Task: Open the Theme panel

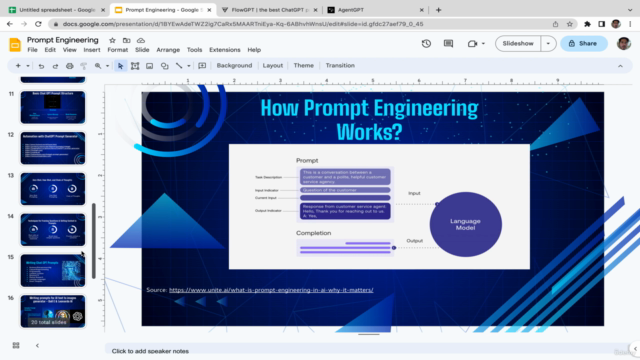Action: click(x=304, y=65)
